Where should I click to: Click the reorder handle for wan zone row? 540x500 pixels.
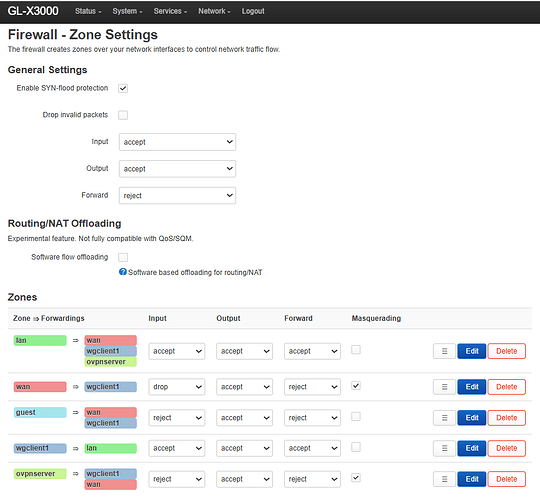(x=444, y=387)
